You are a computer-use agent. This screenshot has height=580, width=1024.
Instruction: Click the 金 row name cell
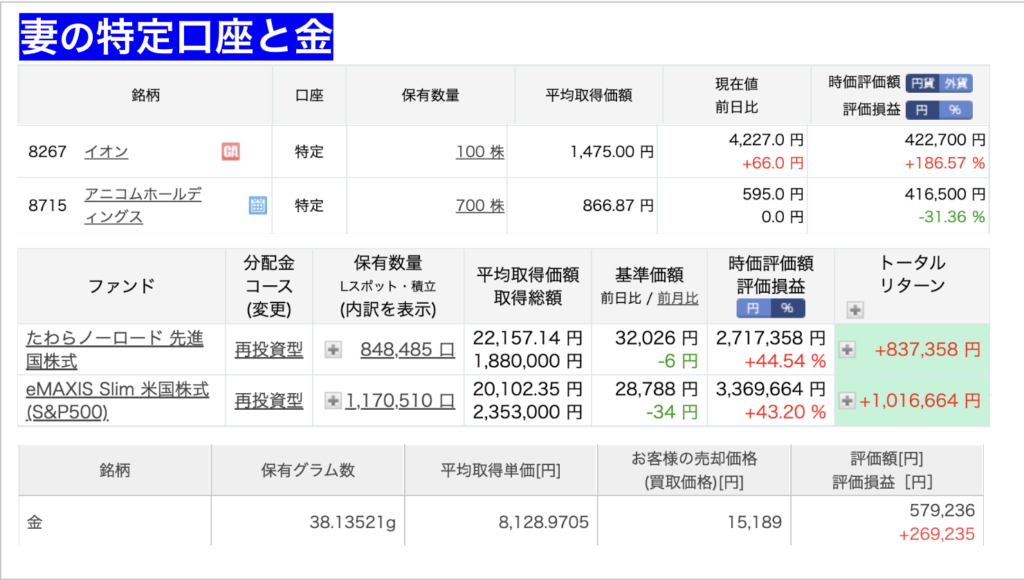115,521
